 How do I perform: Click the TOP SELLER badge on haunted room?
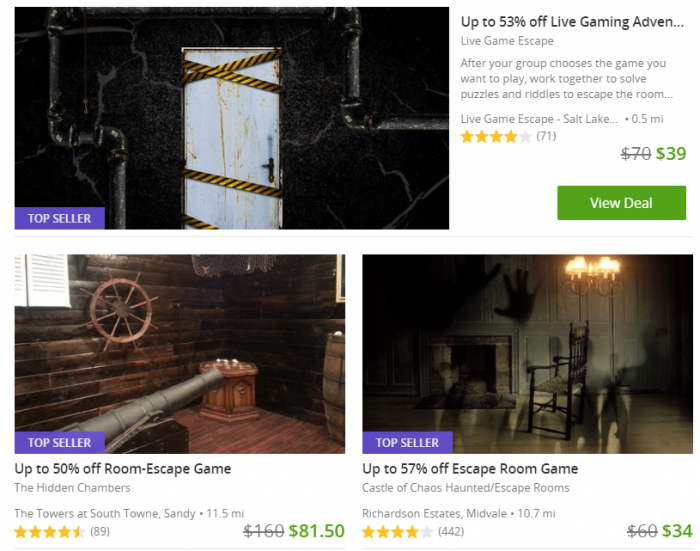407,442
